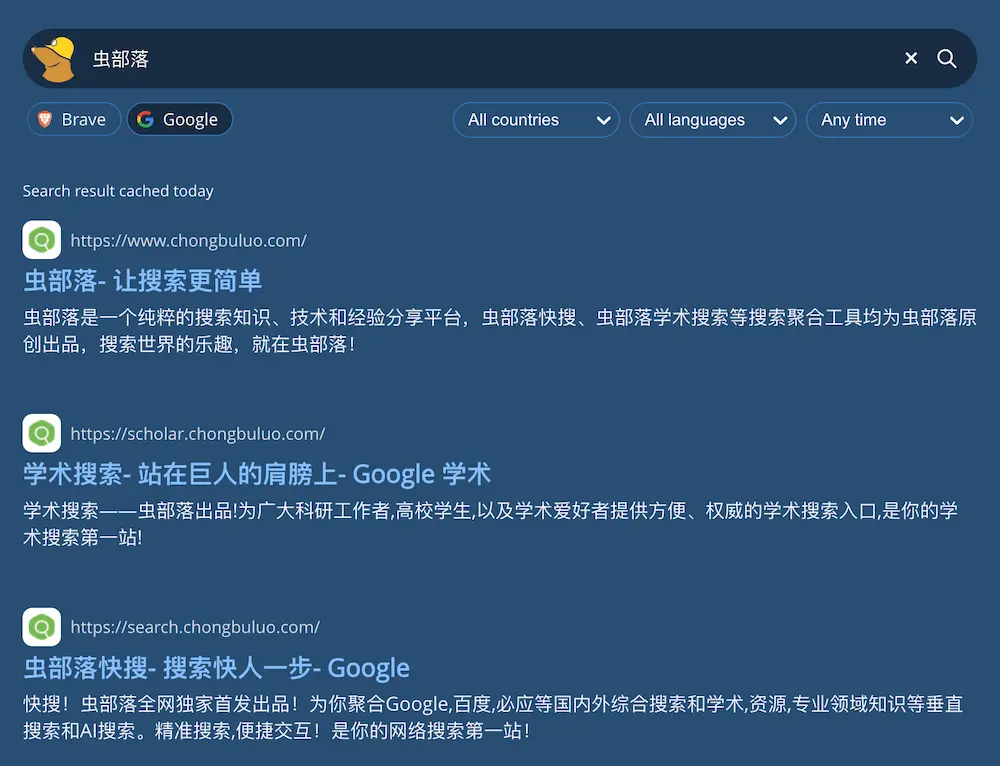The image size is (1000, 766).
Task: Open result titled 虫部落快搜- 搜索快人一步
Action: point(216,668)
